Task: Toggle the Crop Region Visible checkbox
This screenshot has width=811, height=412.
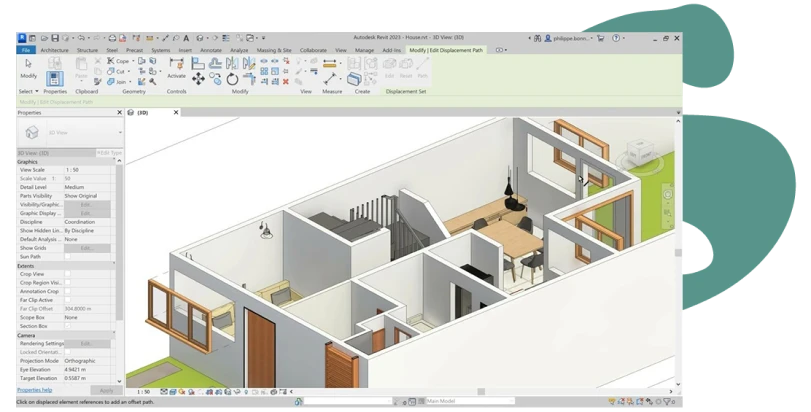Action: 67,283
